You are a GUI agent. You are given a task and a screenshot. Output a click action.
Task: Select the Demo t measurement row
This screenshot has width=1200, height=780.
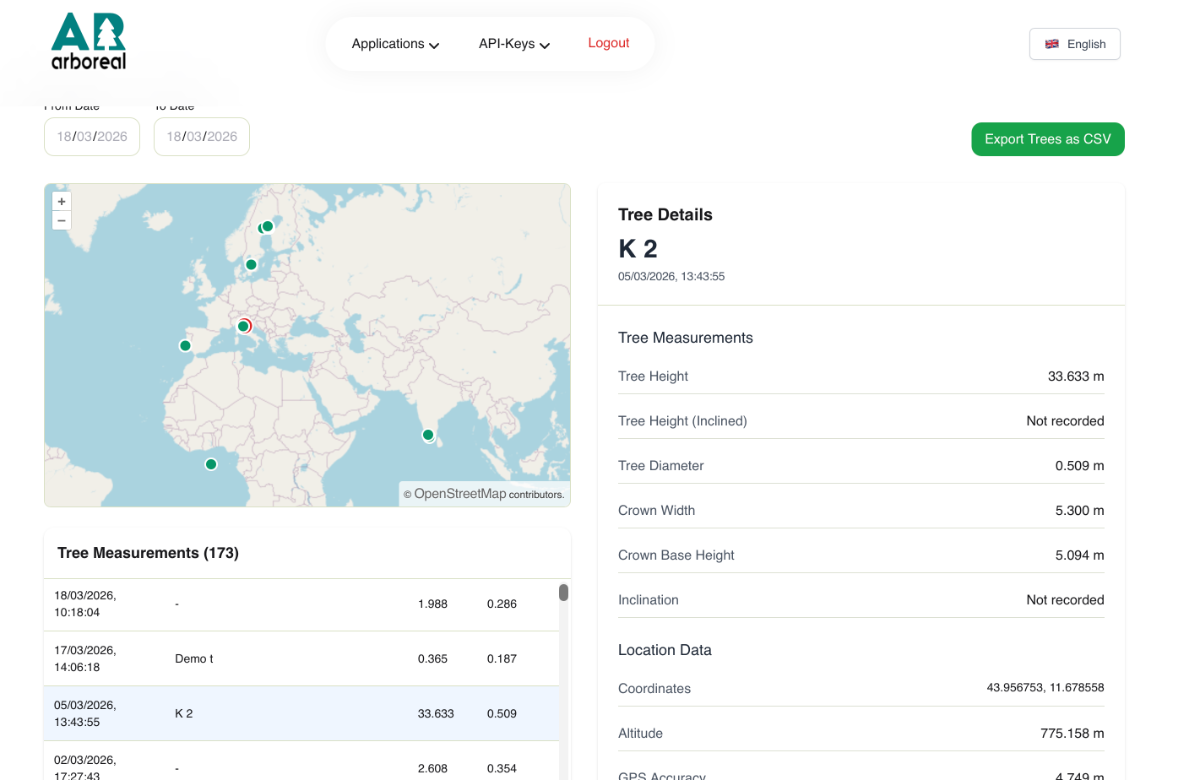tap(300, 659)
